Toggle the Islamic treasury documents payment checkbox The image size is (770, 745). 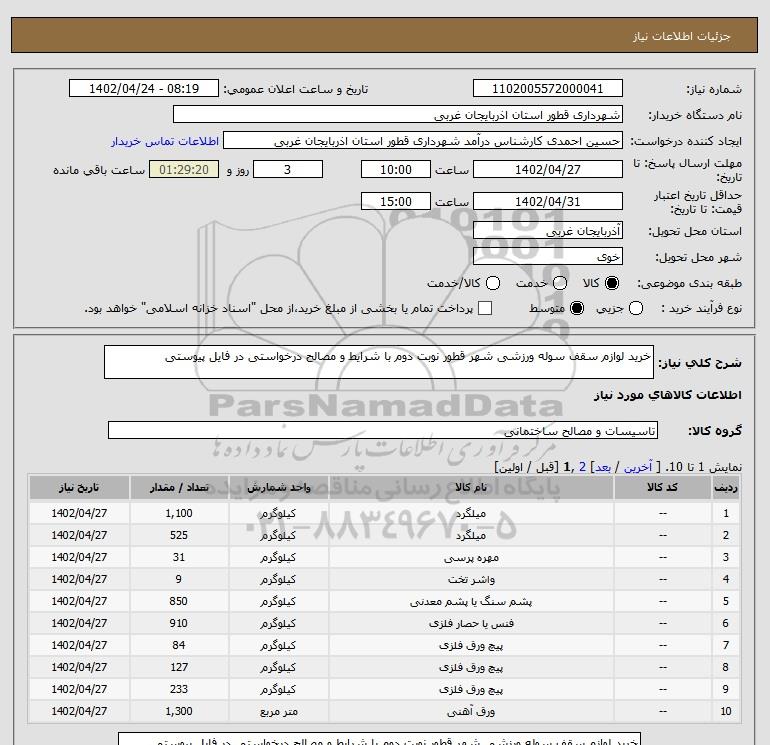[485, 308]
